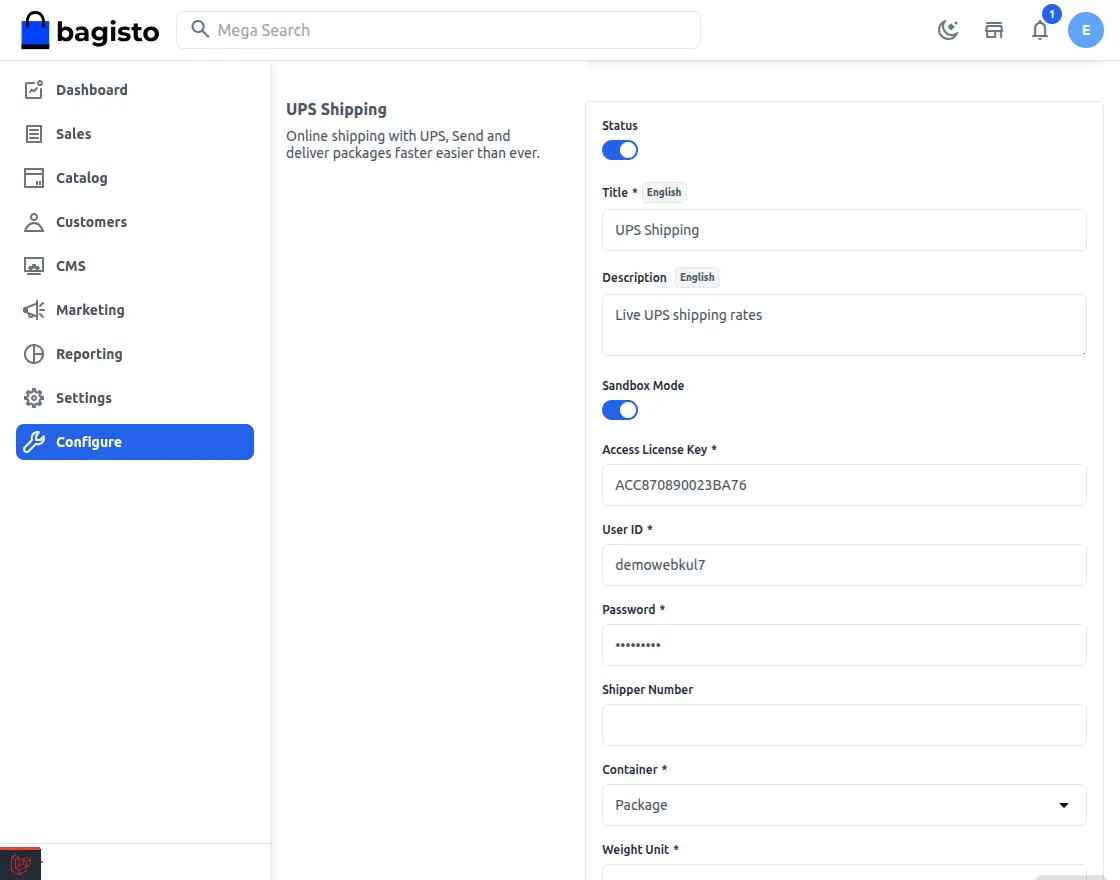Click the Container dropdown arrow
Screen dimensions: 1120x880
click(1064, 805)
